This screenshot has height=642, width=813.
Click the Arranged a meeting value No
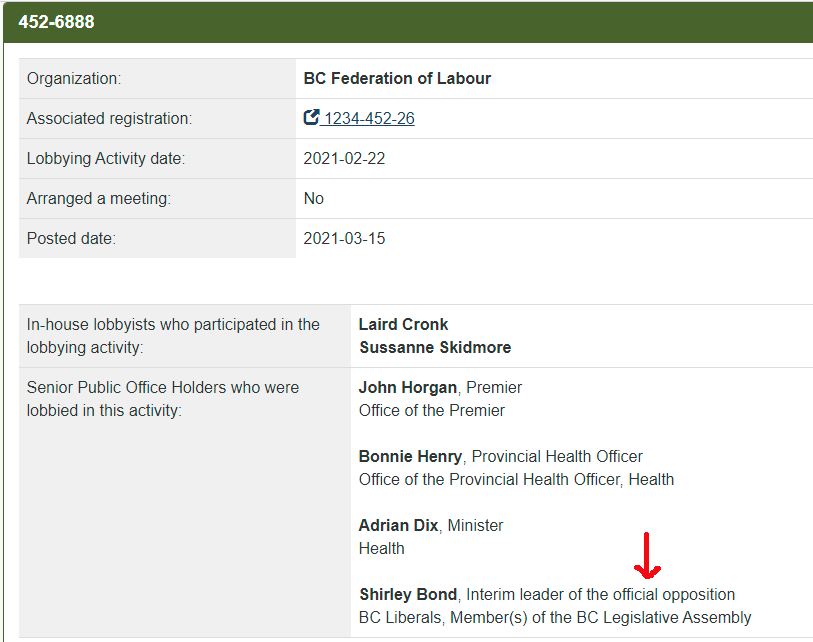(x=314, y=198)
